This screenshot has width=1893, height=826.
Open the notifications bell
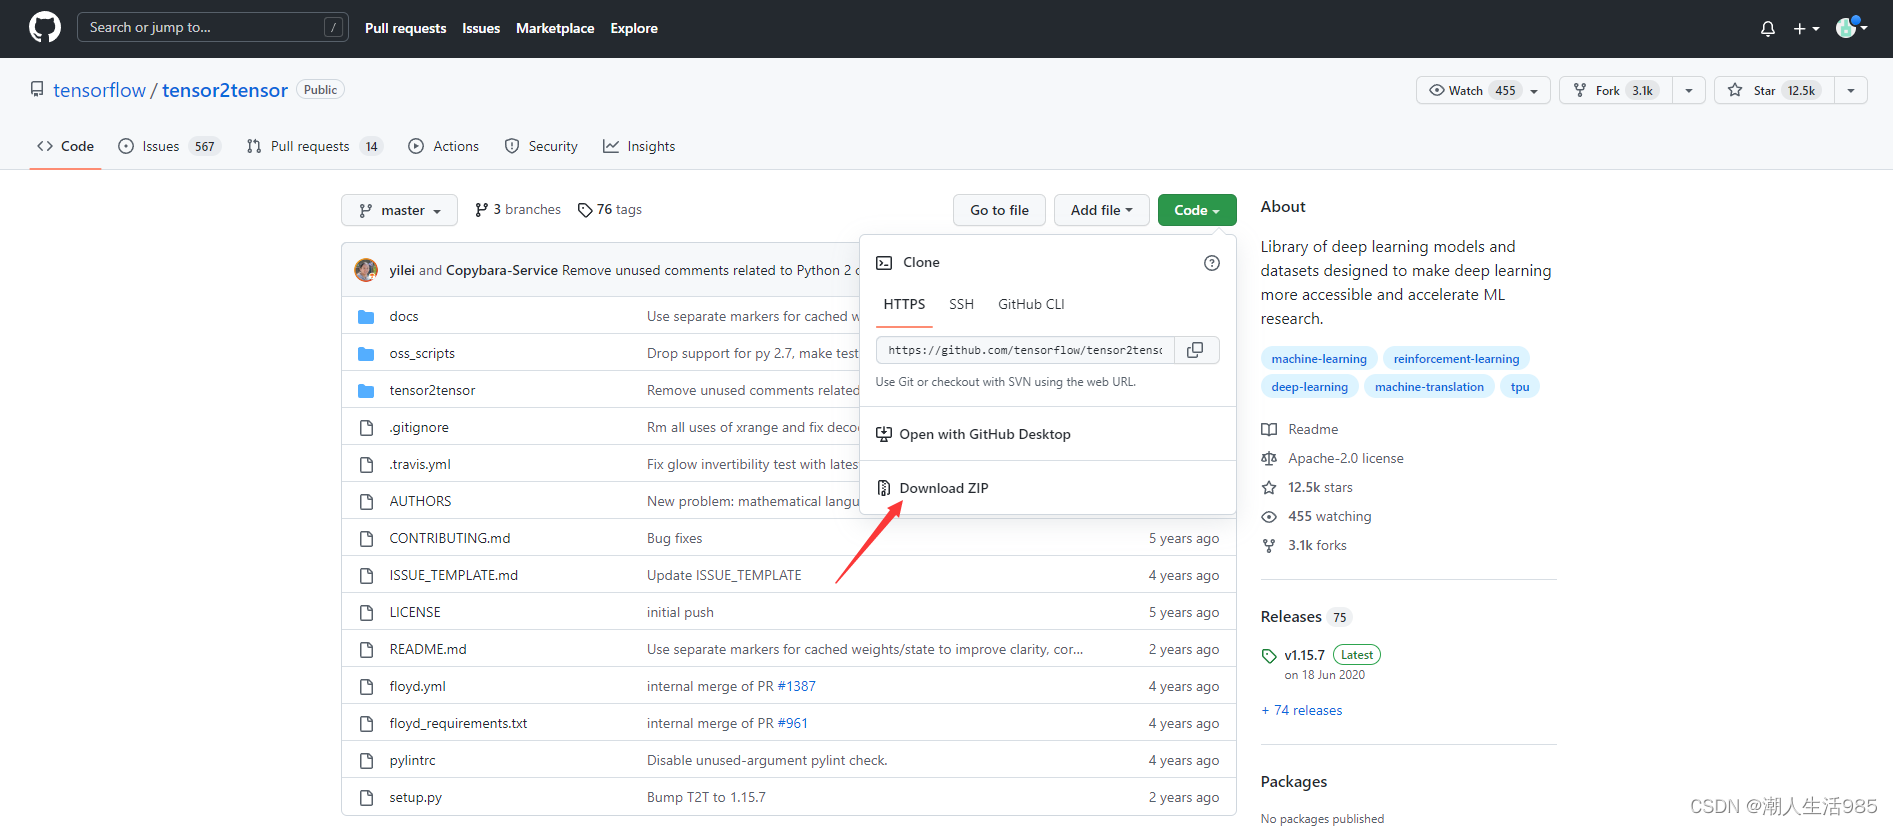coord(1768,28)
